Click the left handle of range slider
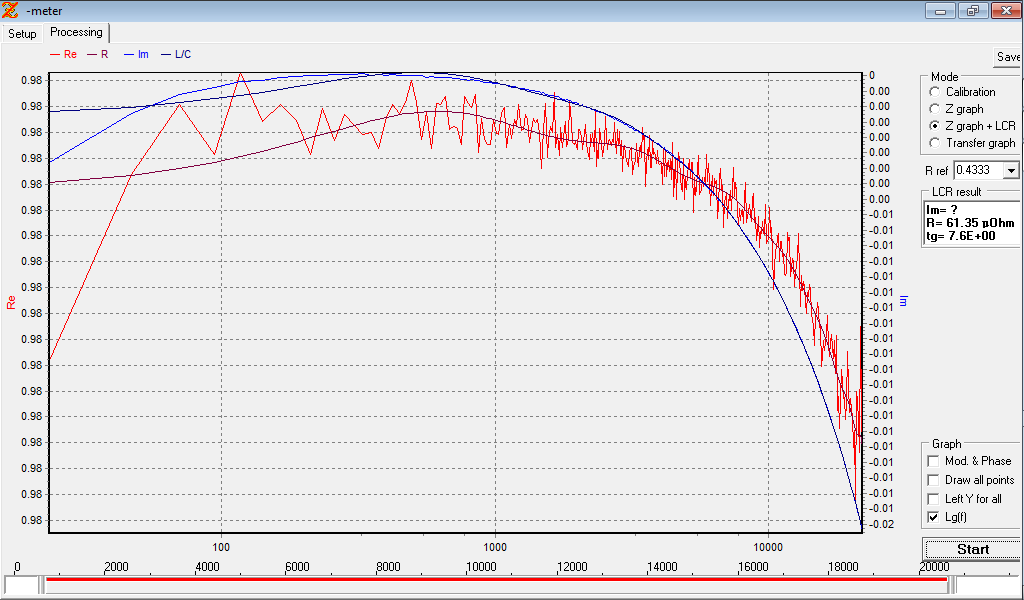 point(42,585)
